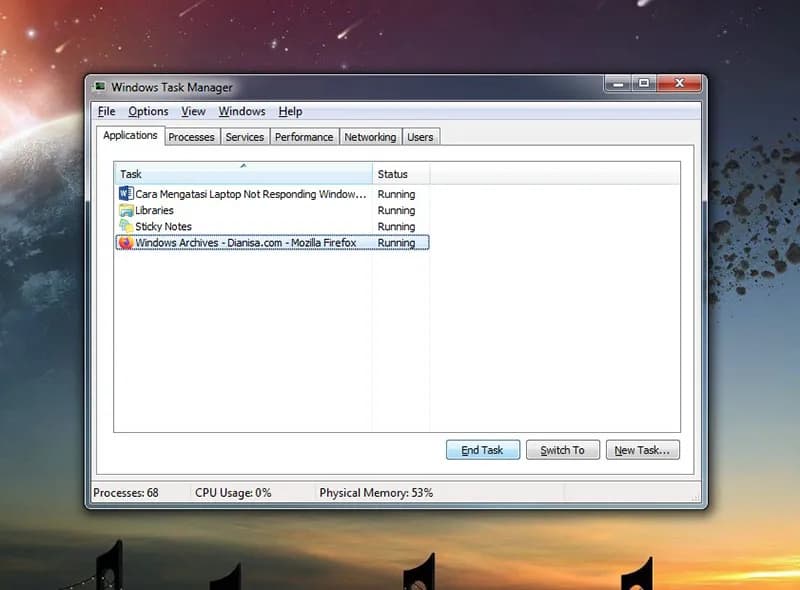Viewport: 800px width, 590px height.
Task: Sort by the Status column header
Action: tap(400, 174)
